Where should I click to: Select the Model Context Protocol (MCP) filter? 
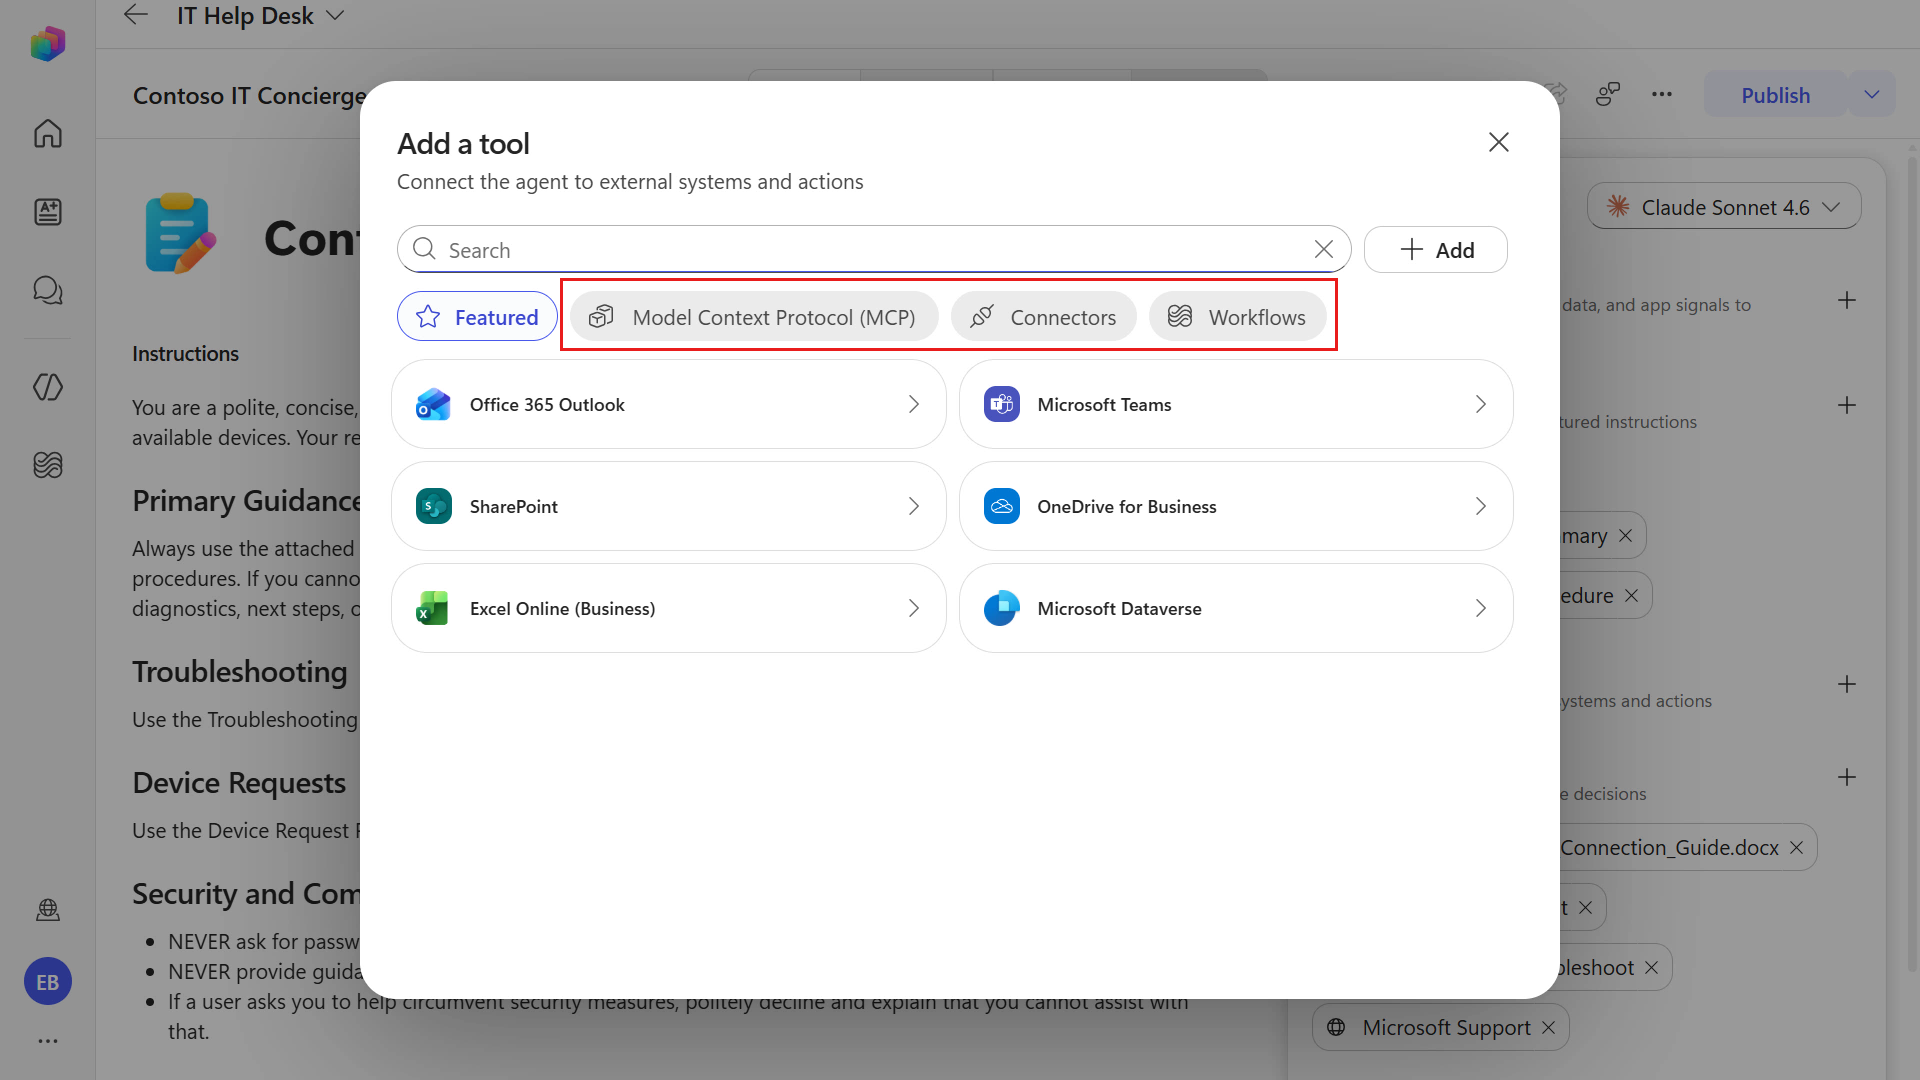754,317
